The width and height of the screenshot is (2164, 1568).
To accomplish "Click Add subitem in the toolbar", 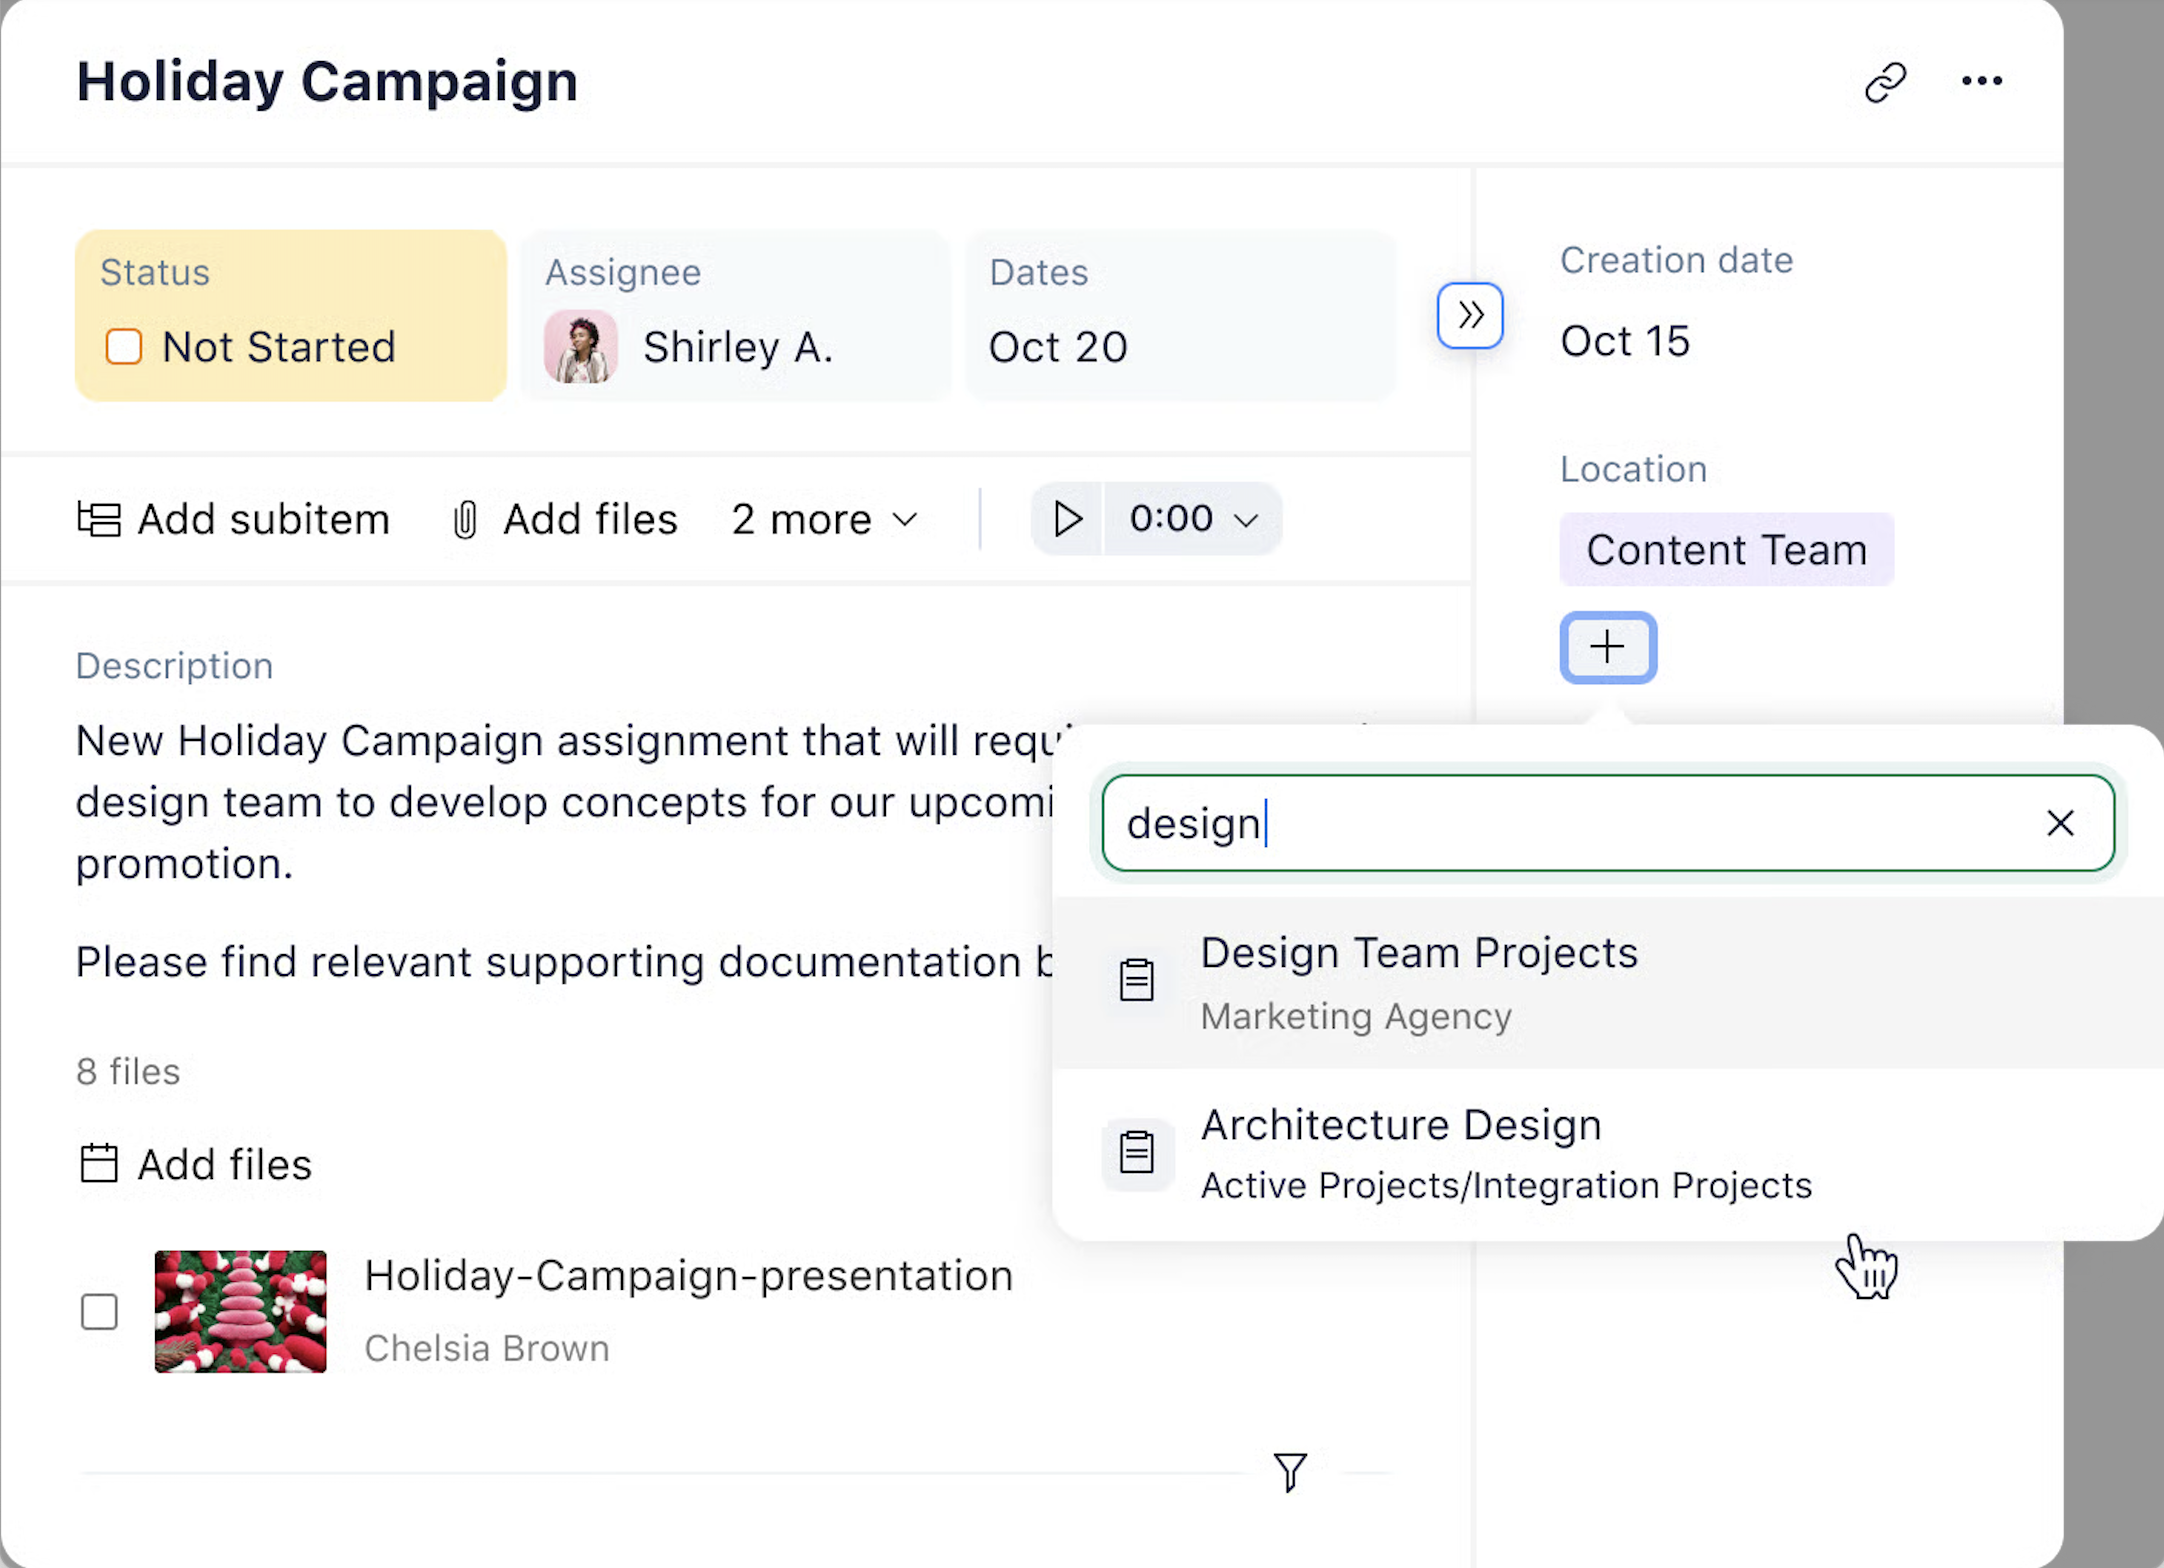I will pyautogui.click(x=234, y=519).
